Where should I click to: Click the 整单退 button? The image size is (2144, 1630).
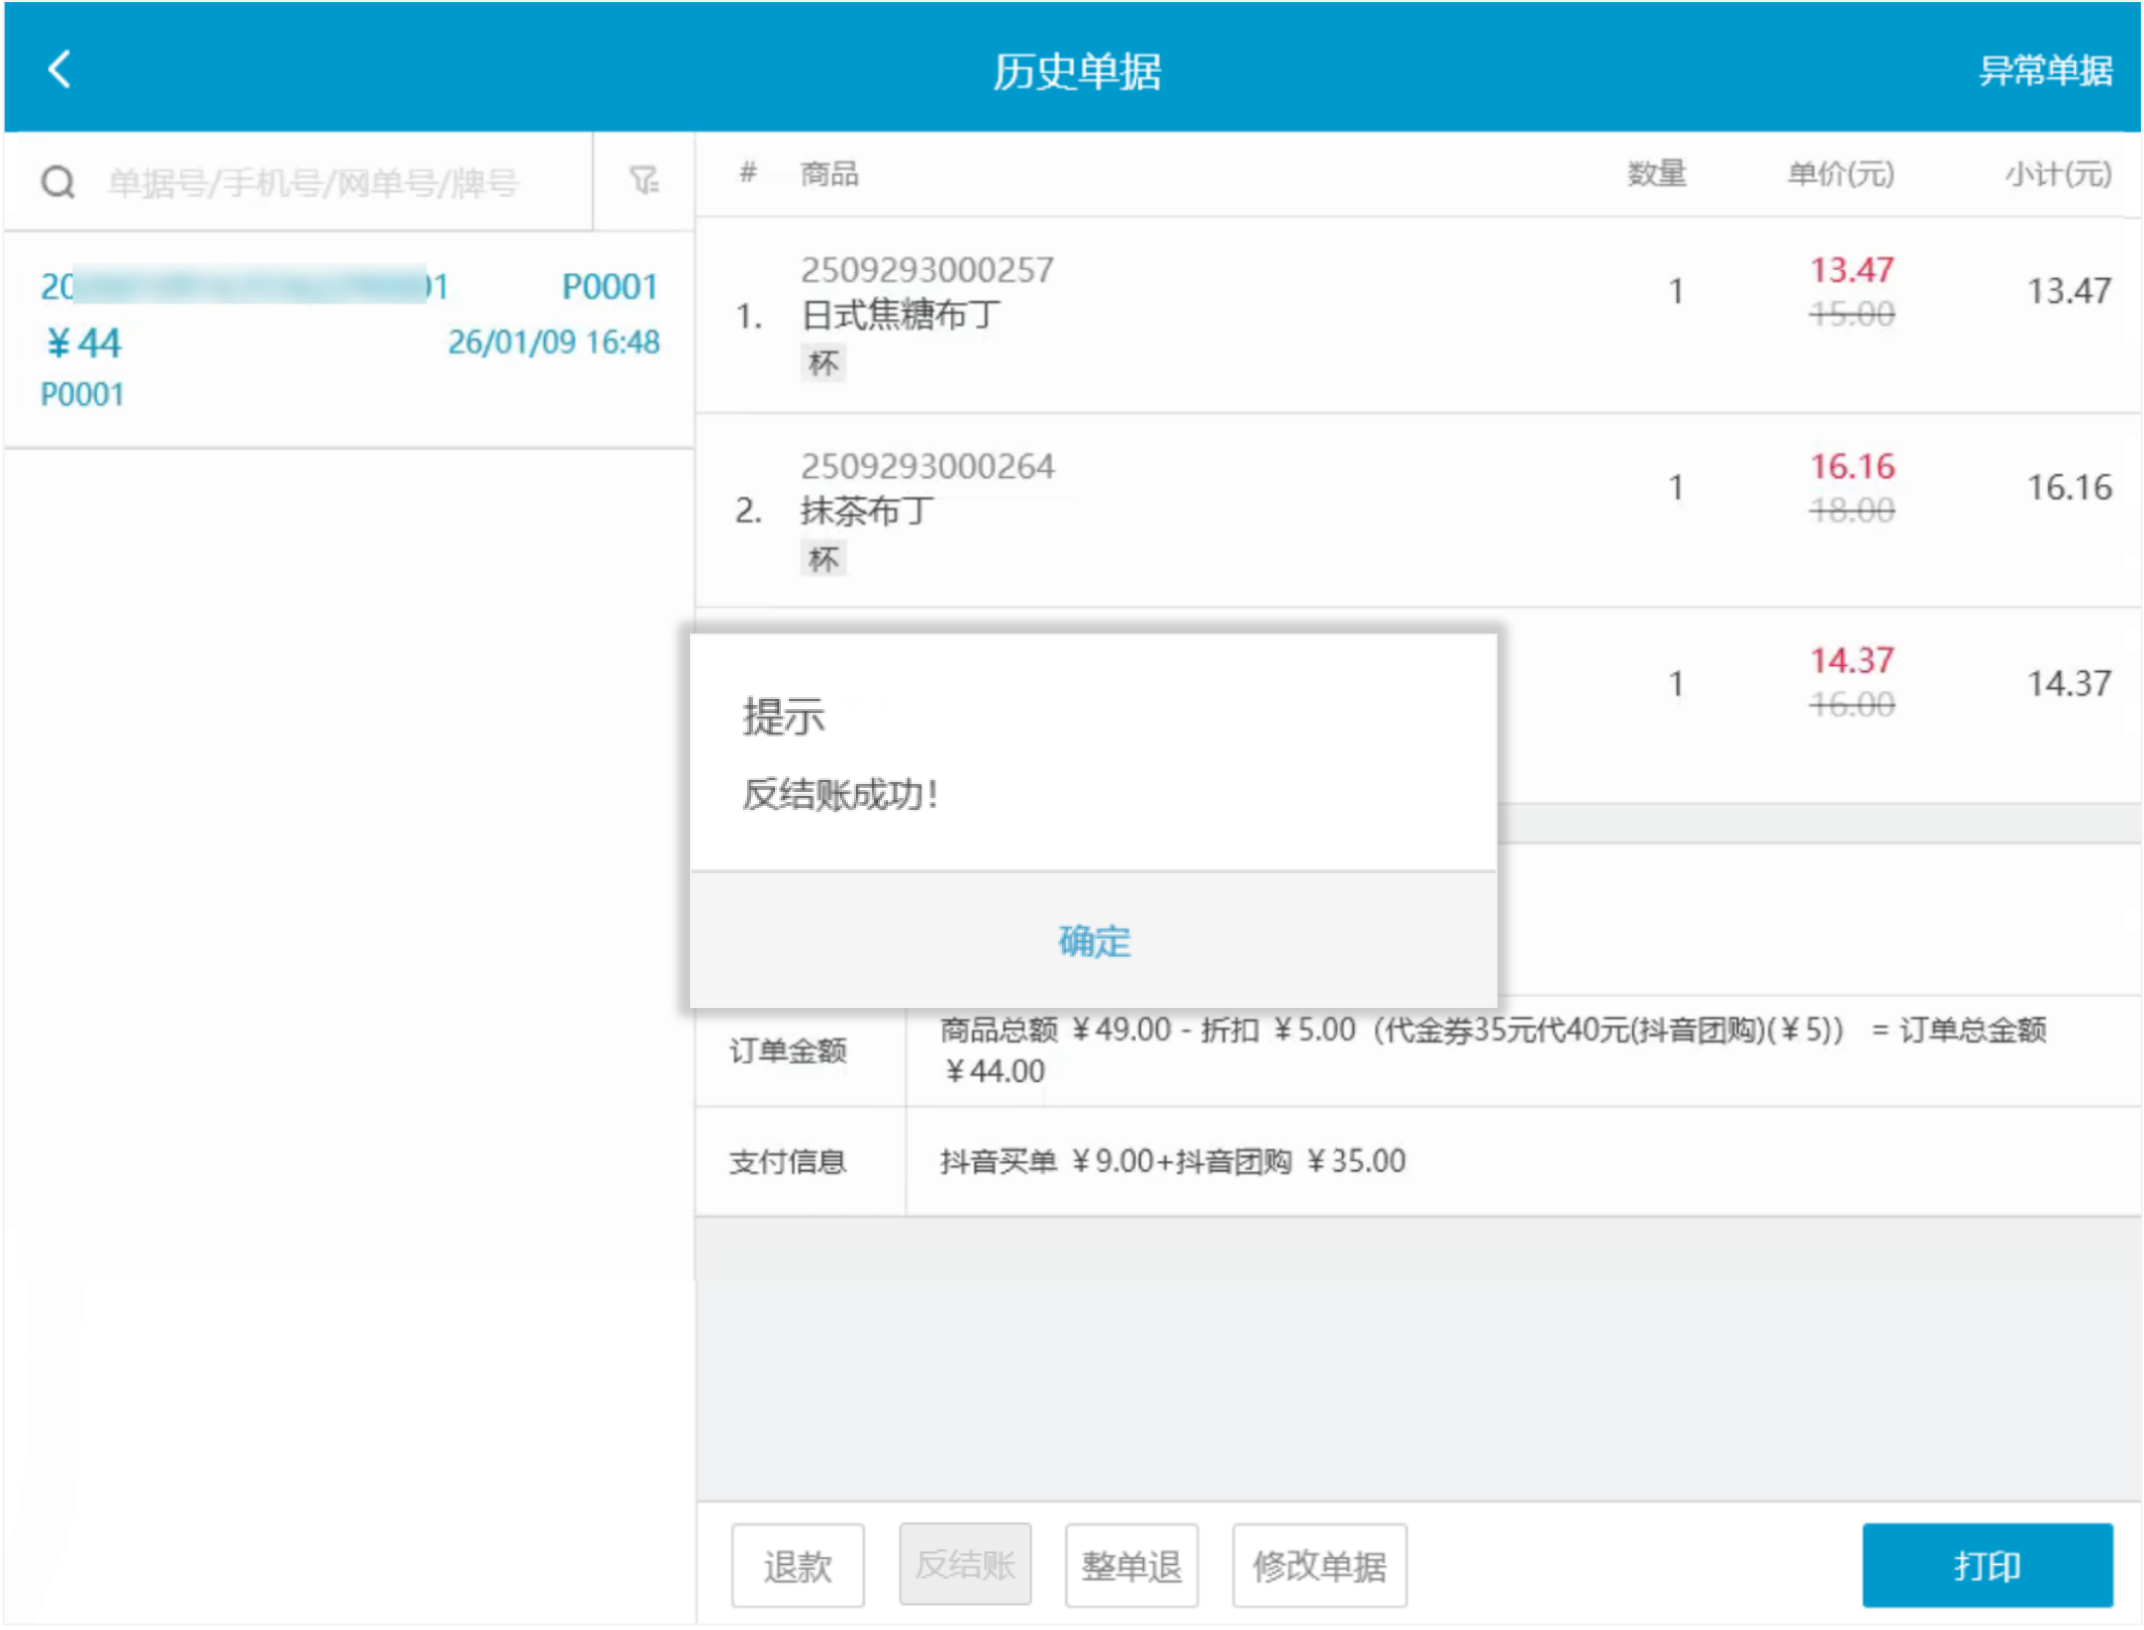point(1131,1565)
